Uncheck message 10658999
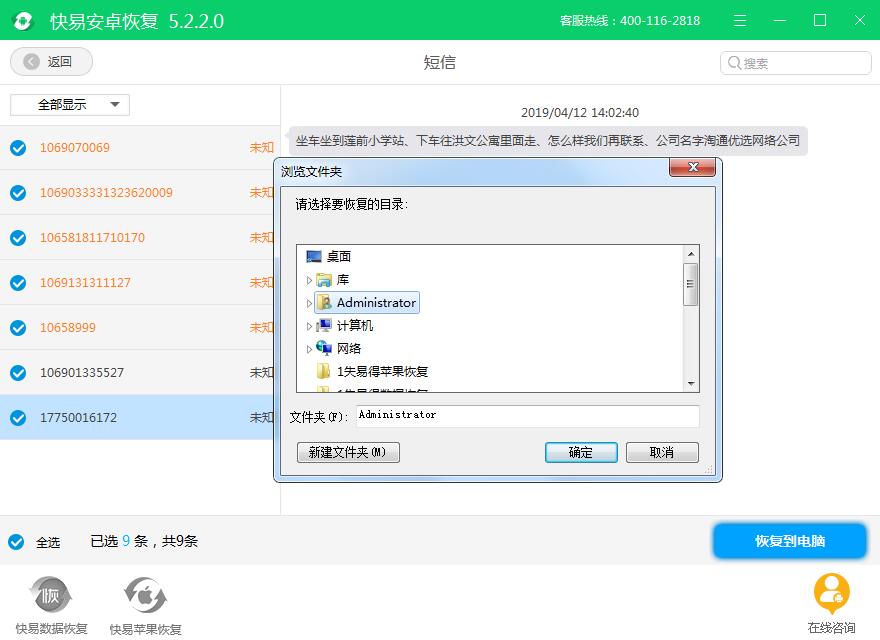 [x=18, y=327]
